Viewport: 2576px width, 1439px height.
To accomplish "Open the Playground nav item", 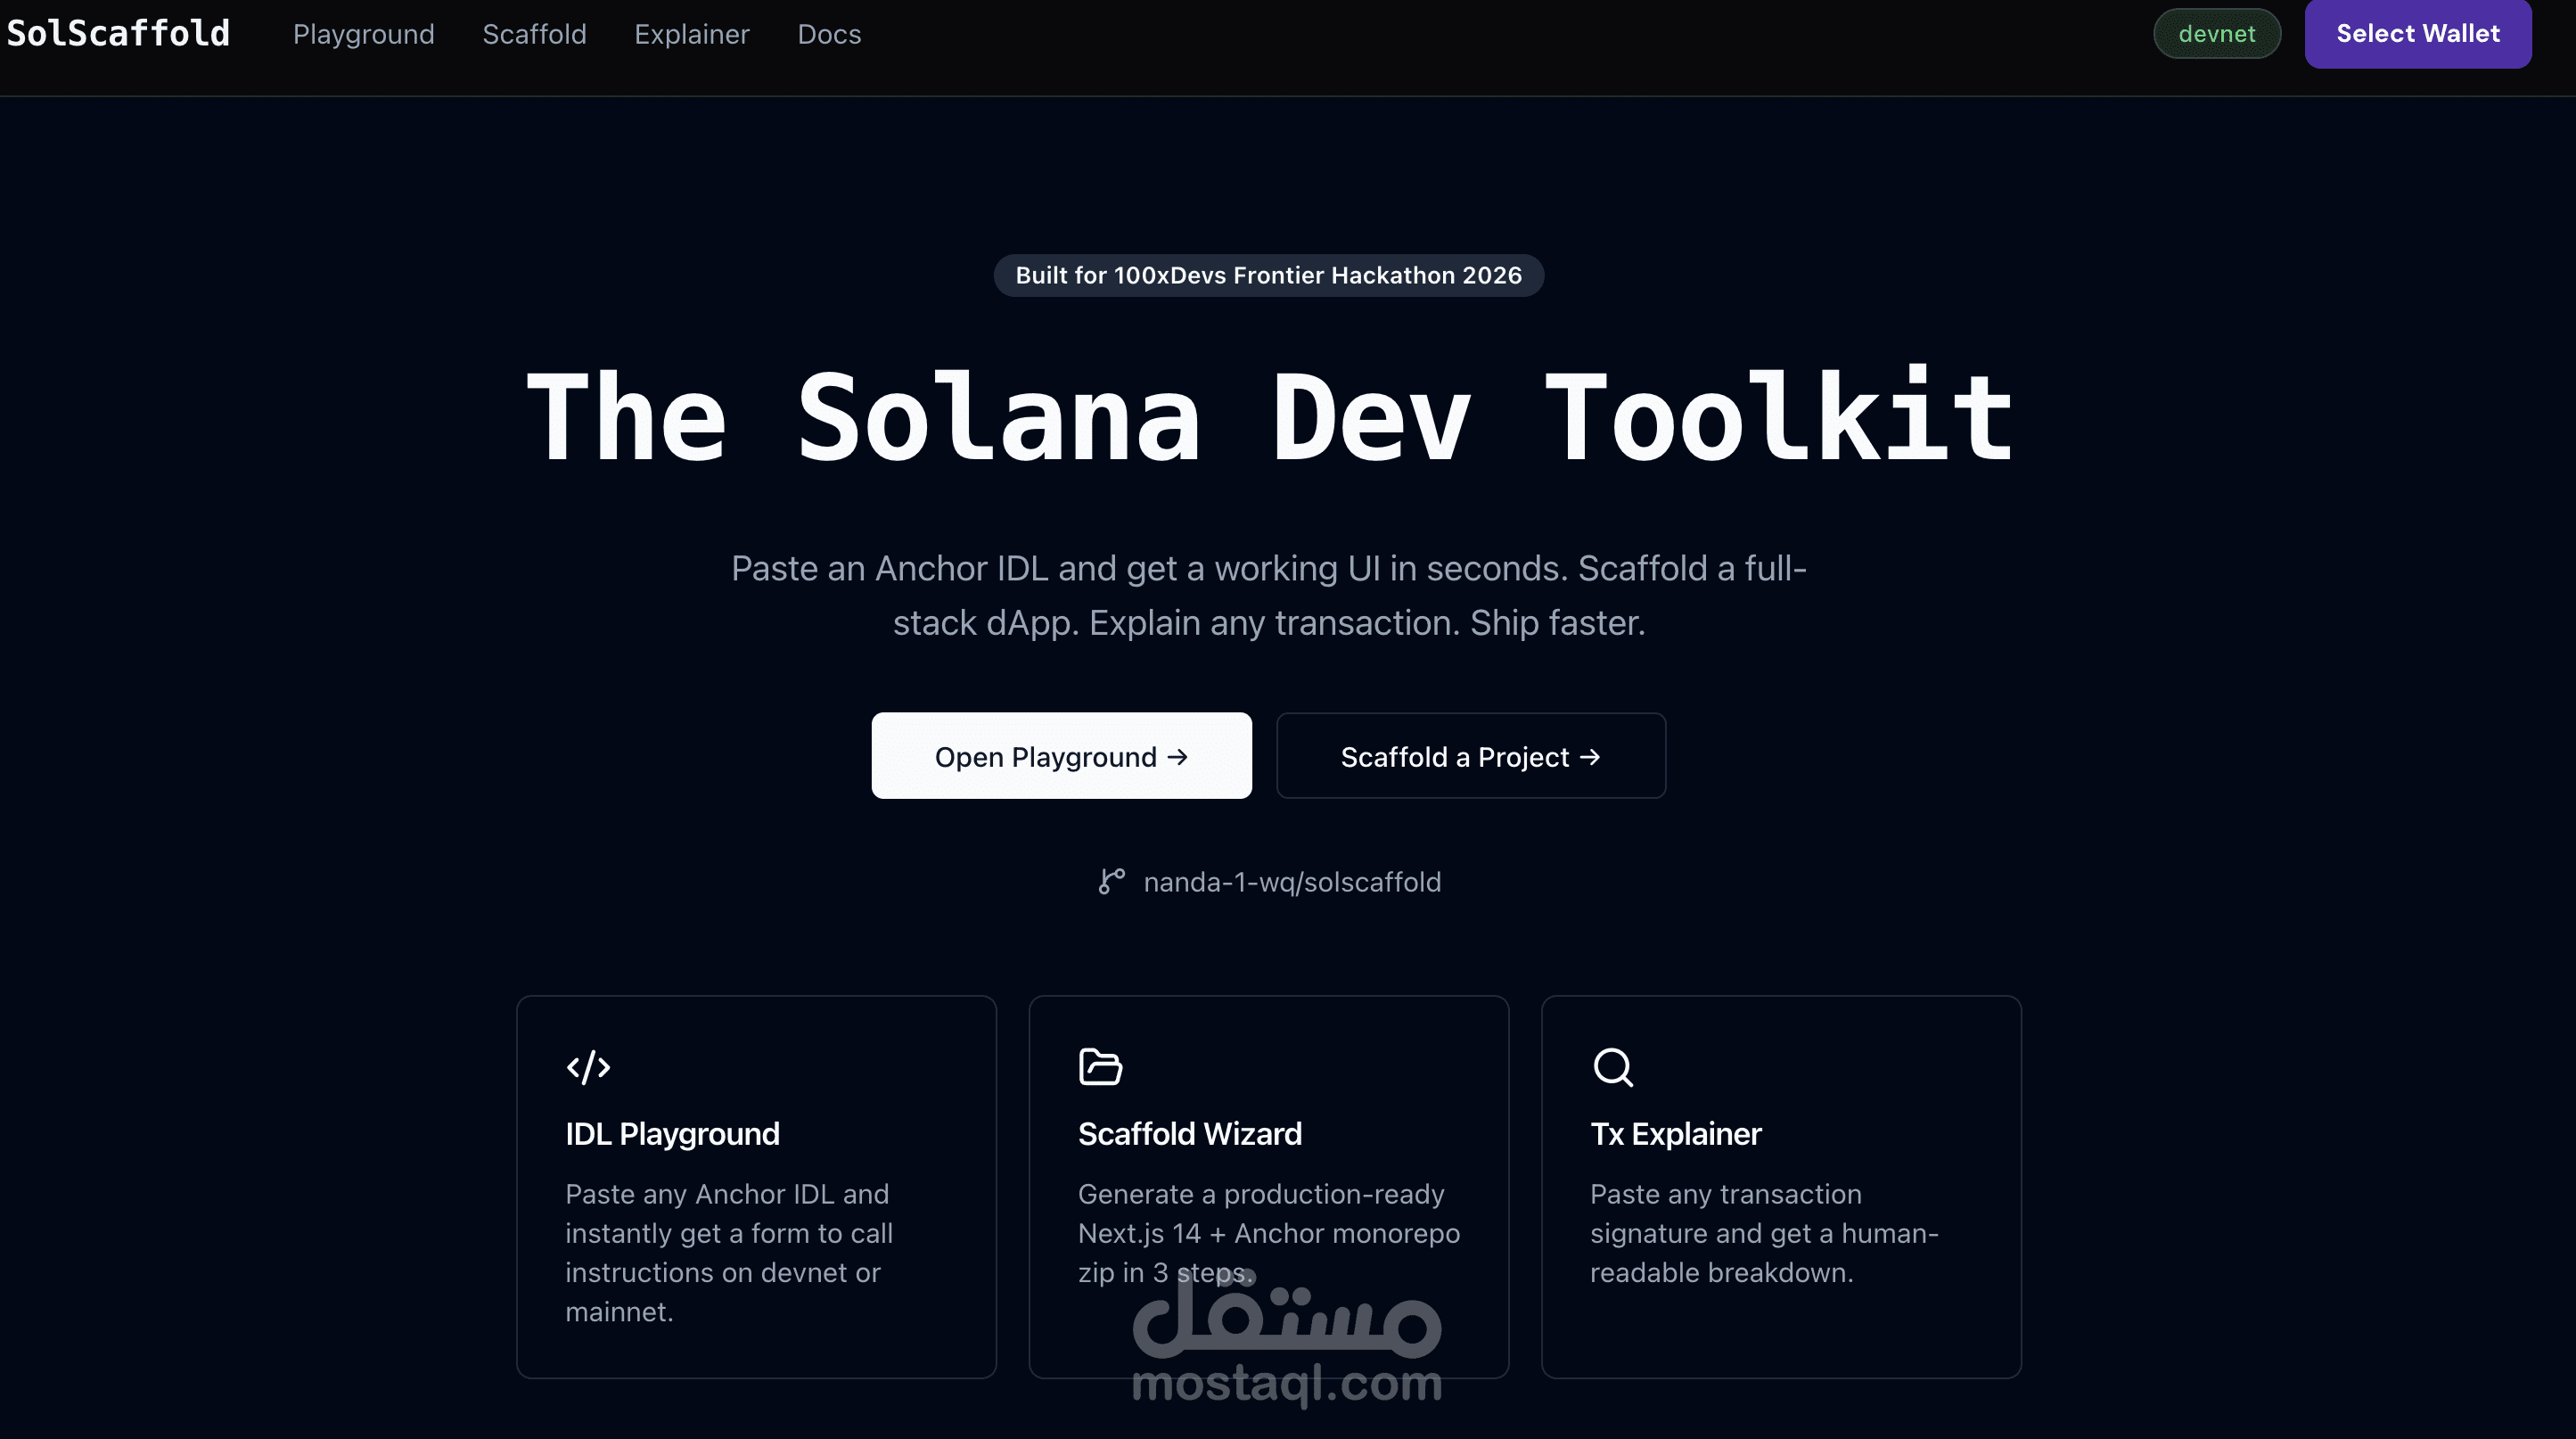I will (x=364, y=34).
